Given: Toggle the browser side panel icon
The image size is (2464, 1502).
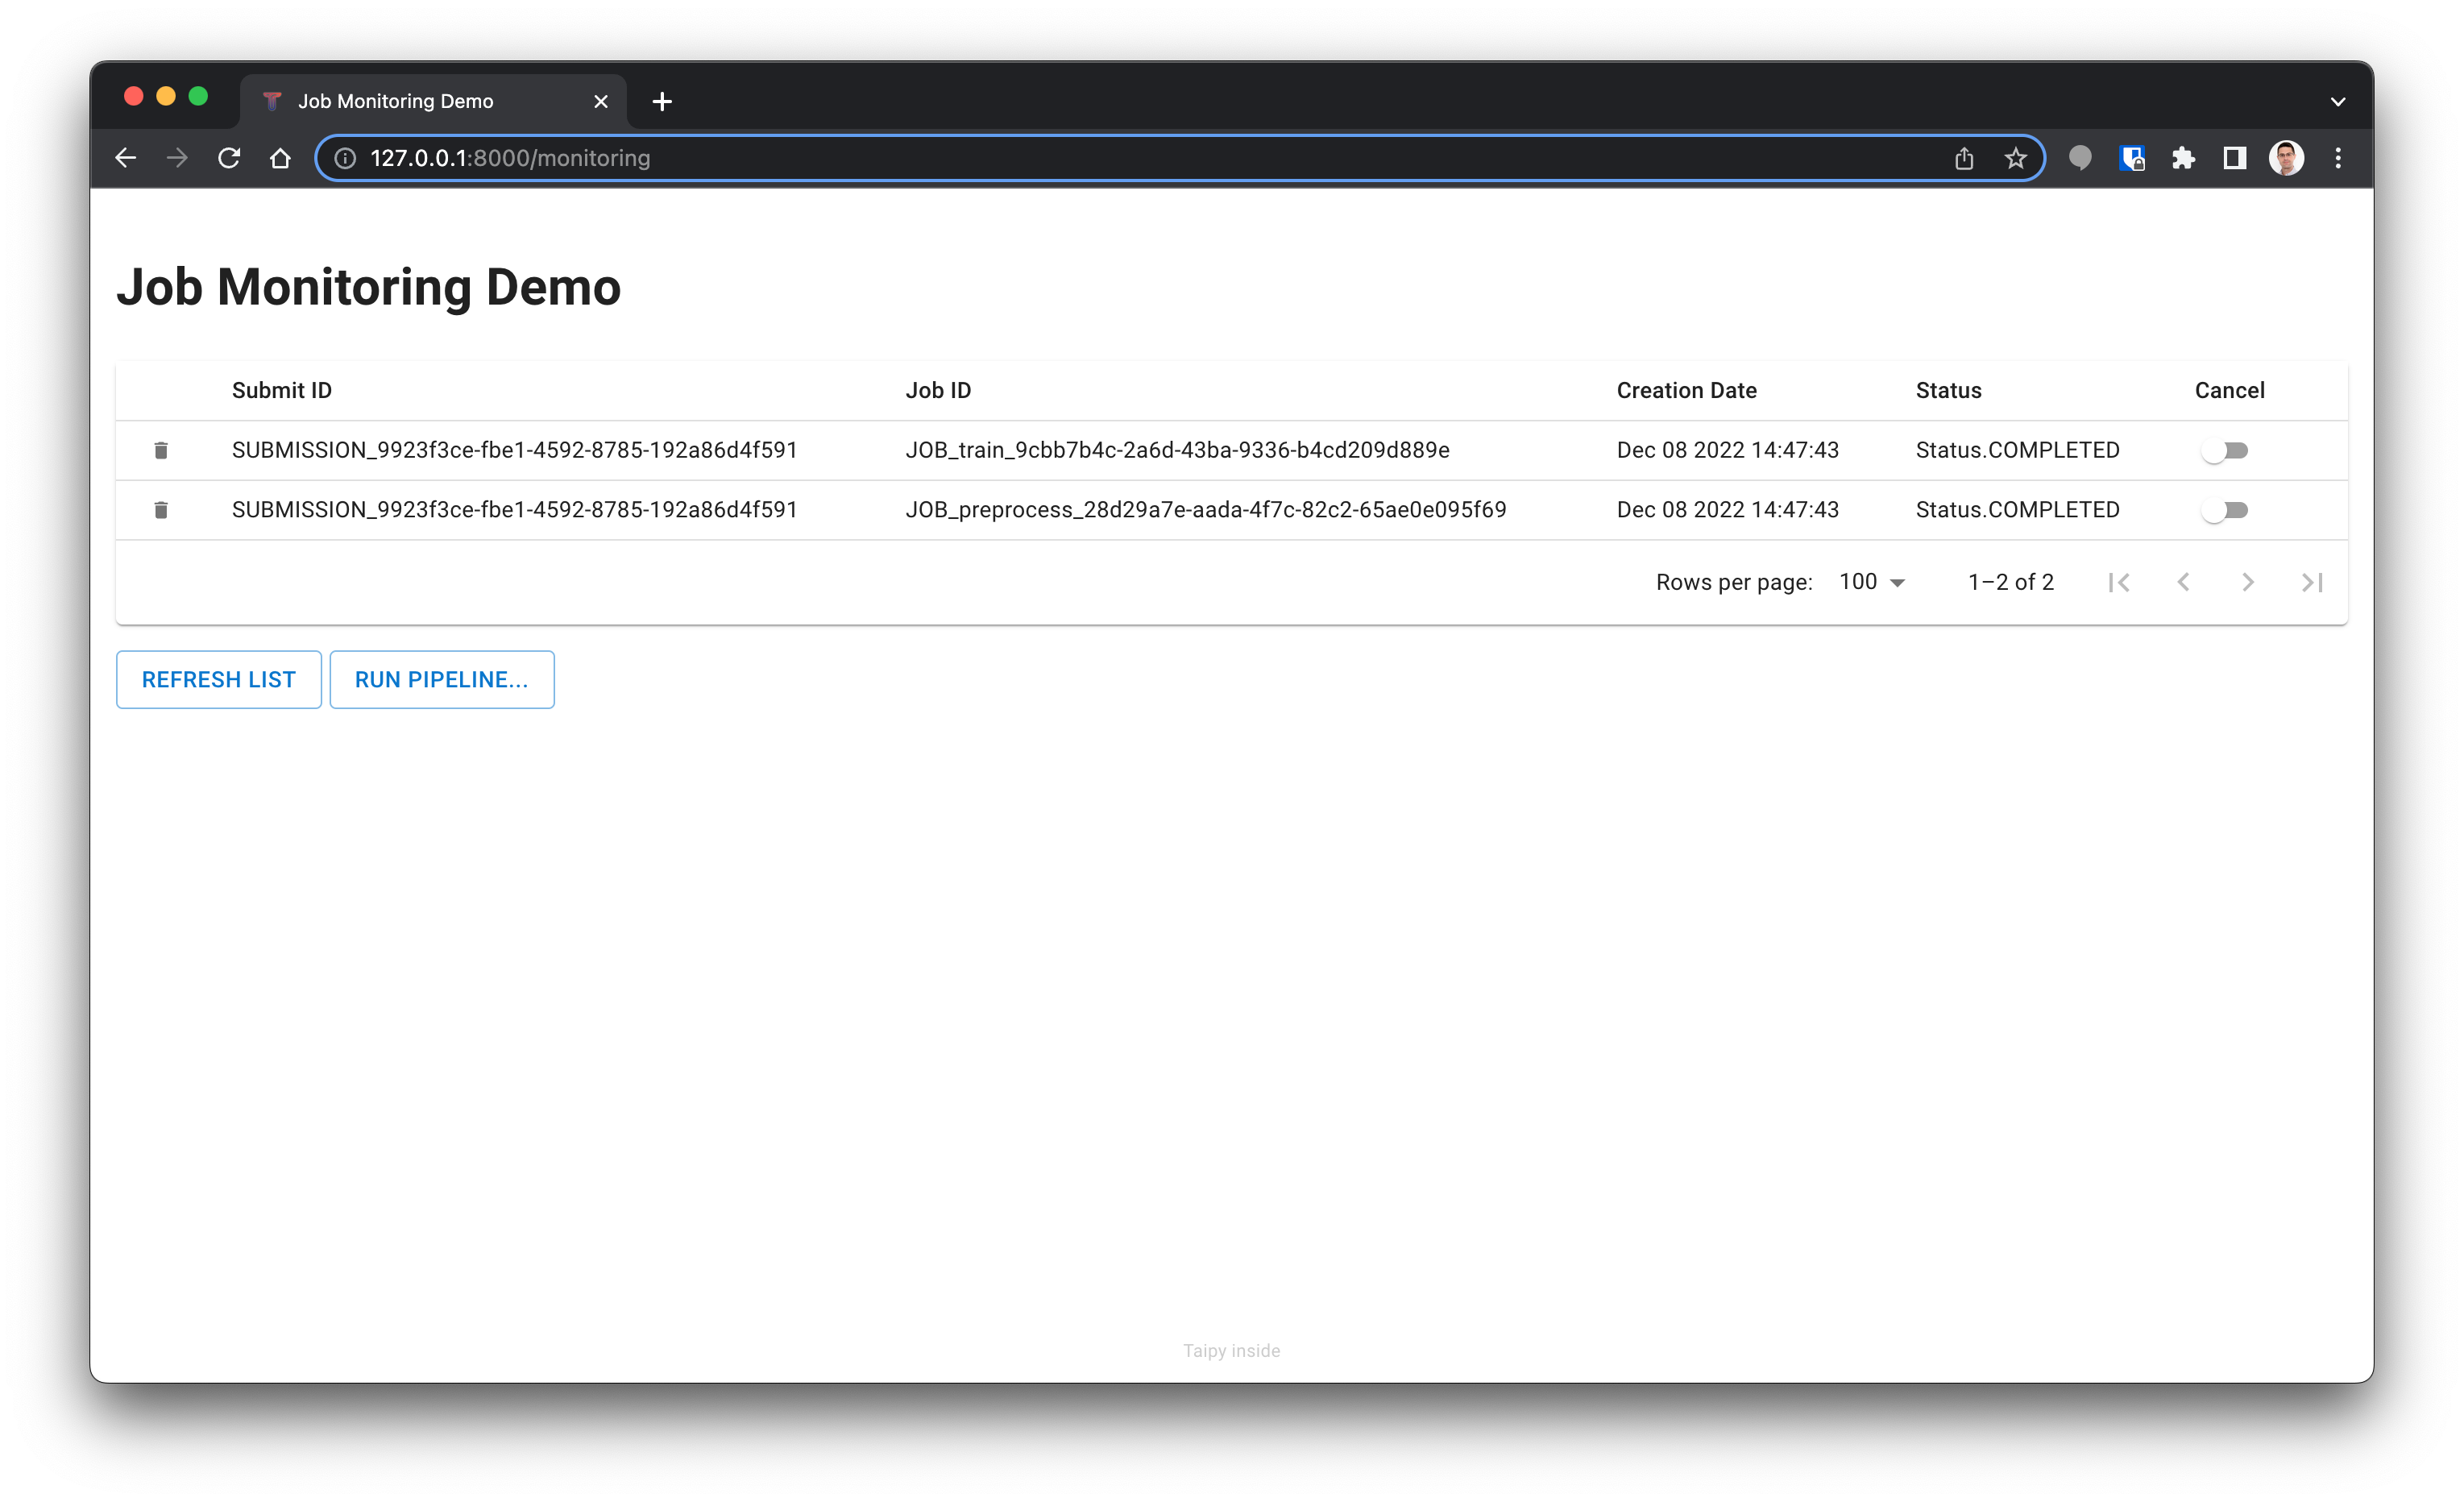Looking at the screenshot, I should (x=2234, y=158).
